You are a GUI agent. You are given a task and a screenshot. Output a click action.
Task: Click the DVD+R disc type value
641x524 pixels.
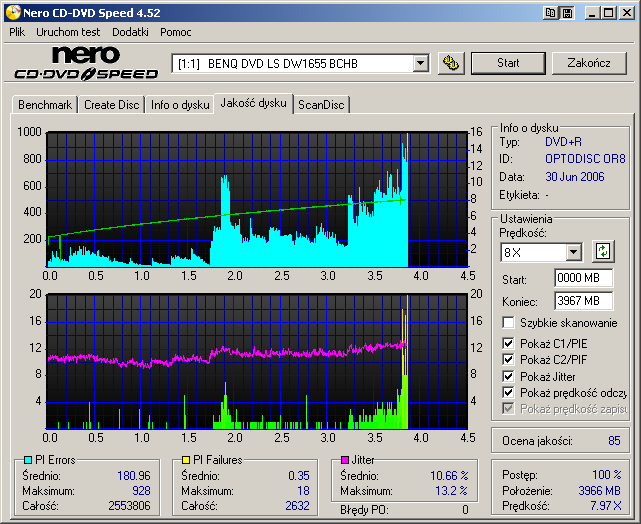[563, 142]
